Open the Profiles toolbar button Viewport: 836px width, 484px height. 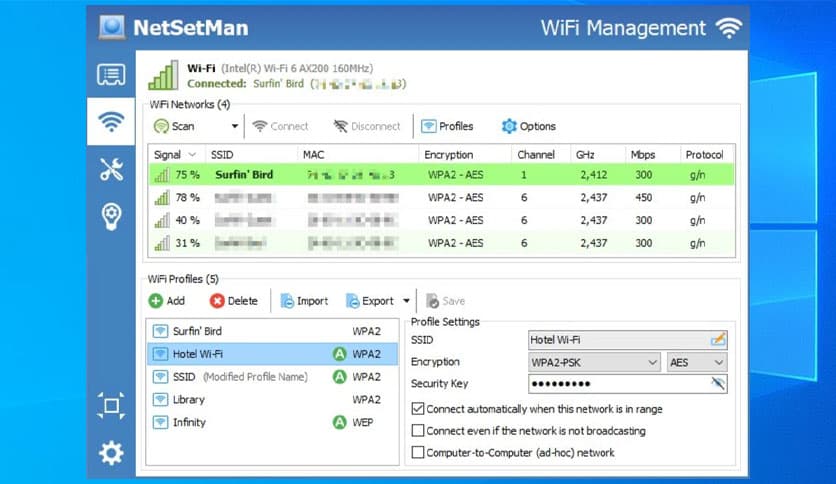point(447,126)
